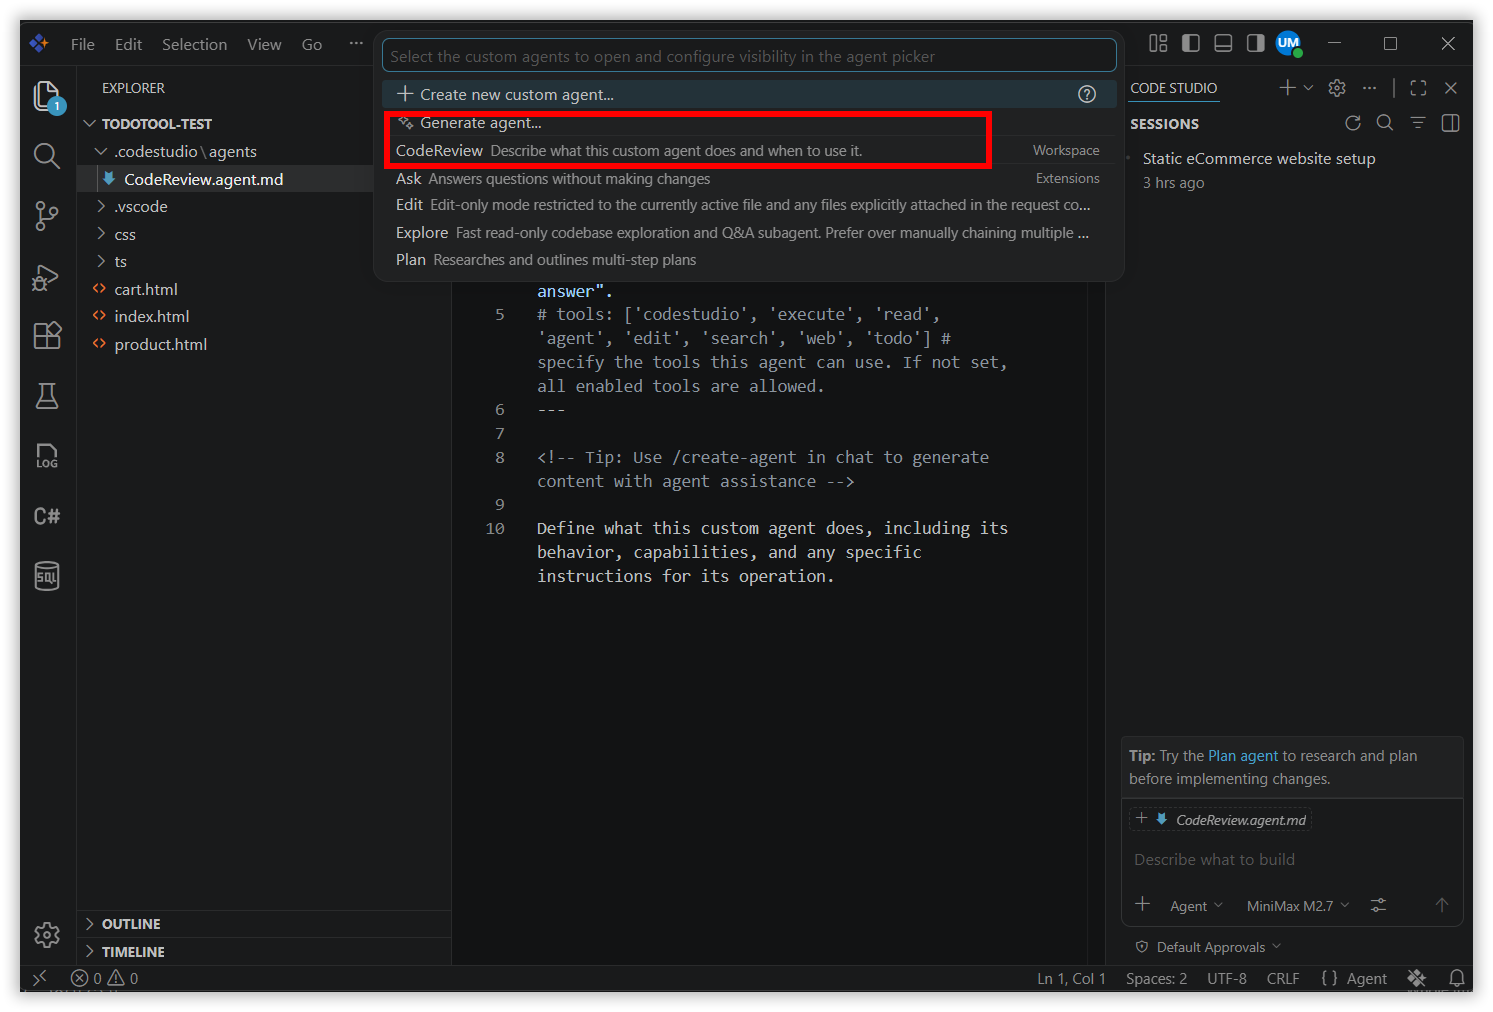The height and width of the screenshot is (1012, 1493).
Task: Open the Run and Debug view
Action: 47,276
